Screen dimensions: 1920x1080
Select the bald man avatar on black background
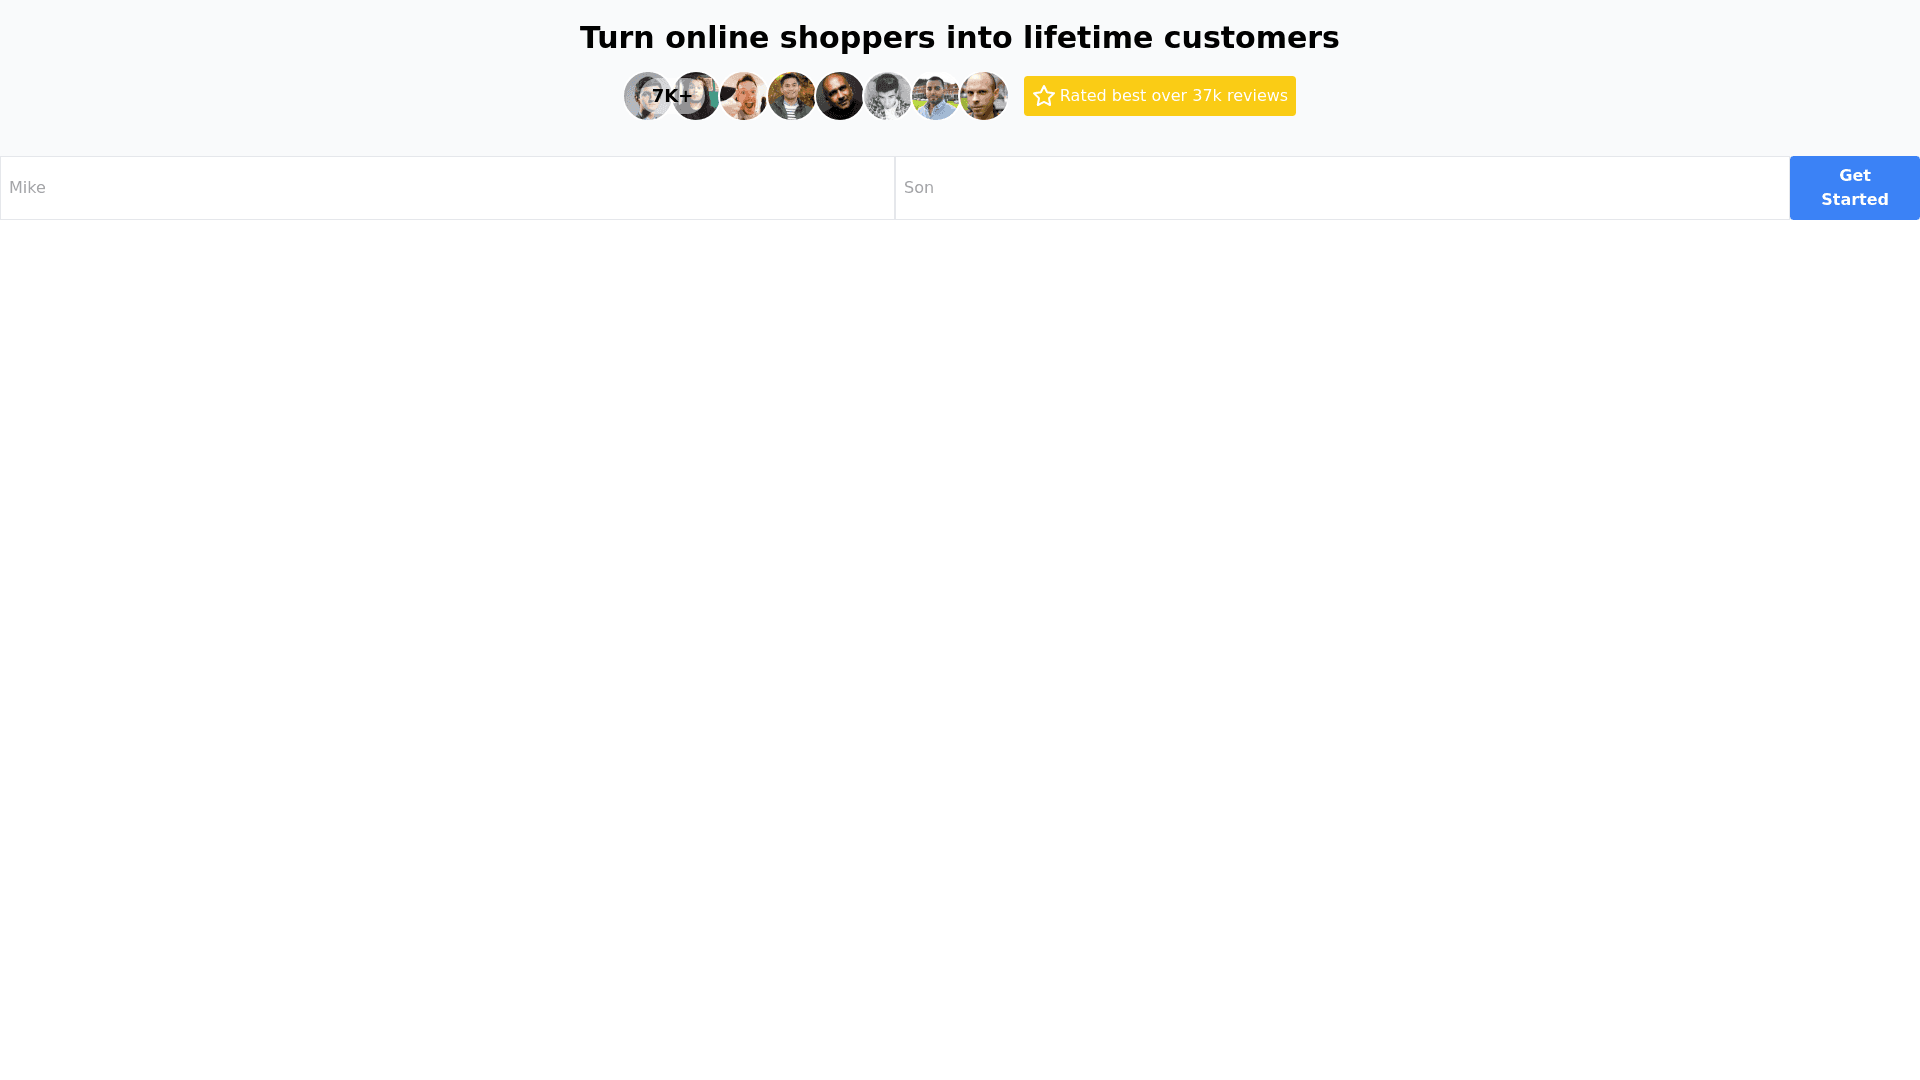pyautogui.click(x=840, y=96)
